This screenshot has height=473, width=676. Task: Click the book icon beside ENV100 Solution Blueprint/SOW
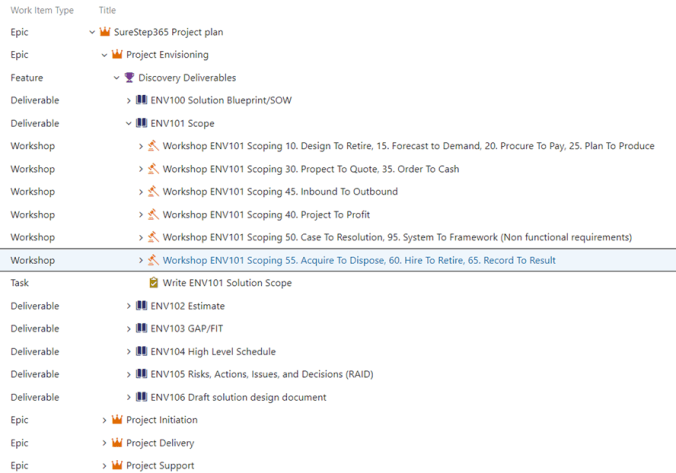(x=141, y=100)
